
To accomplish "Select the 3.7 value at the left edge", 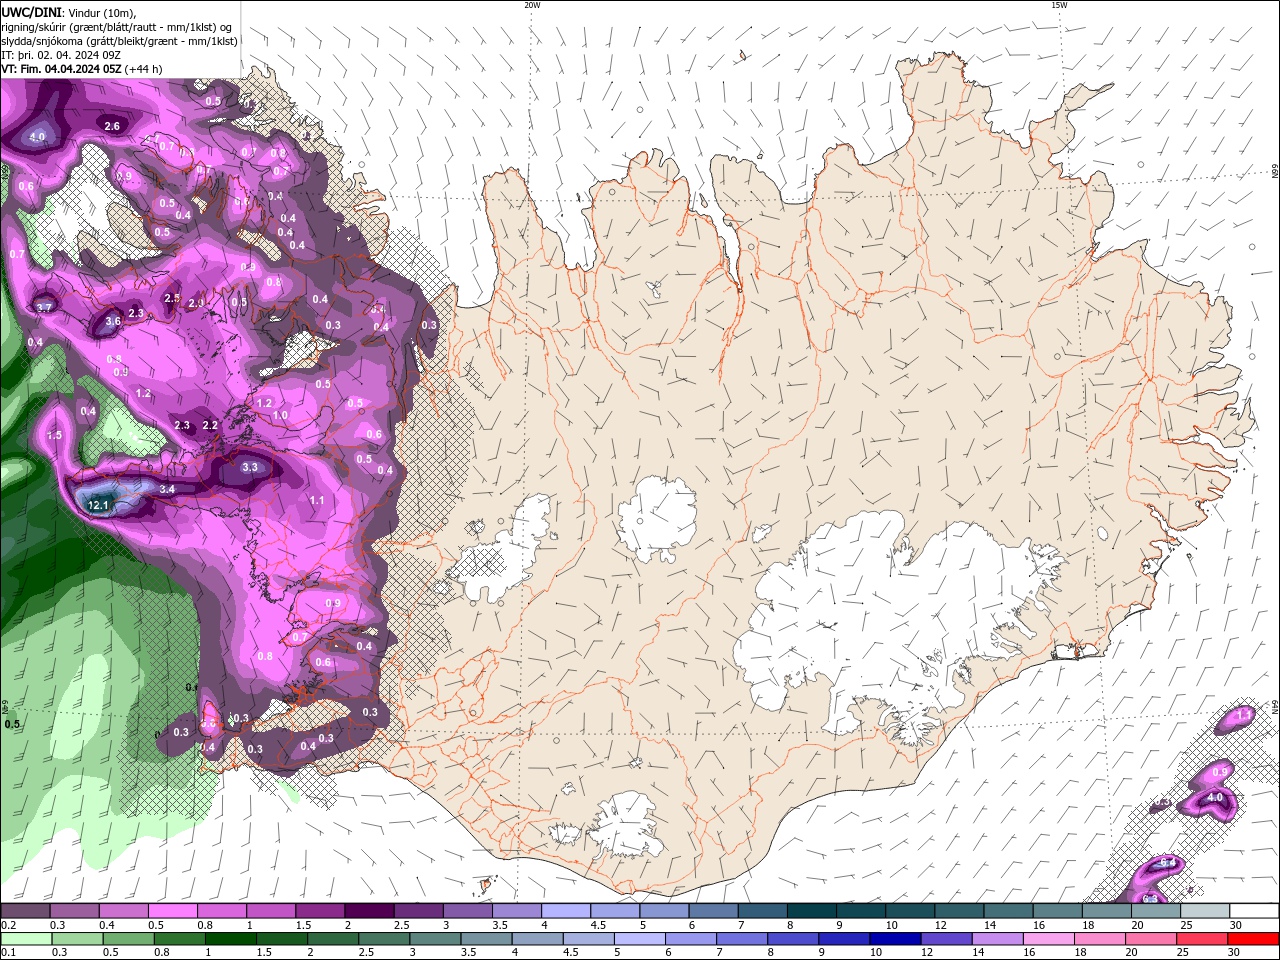I will [x=45, y=307].
